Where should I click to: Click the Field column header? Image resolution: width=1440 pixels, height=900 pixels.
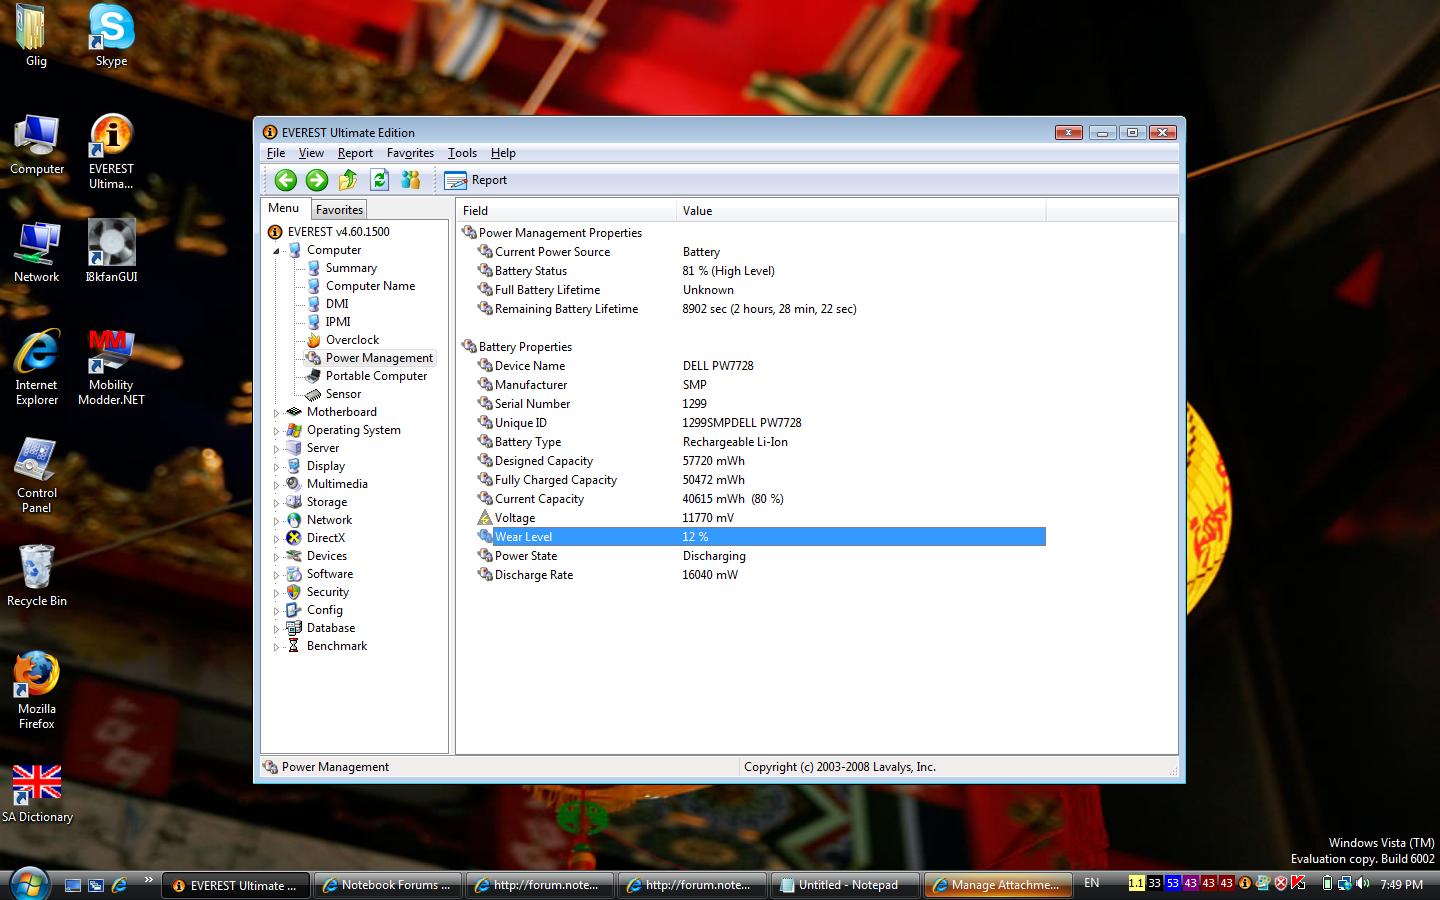click(x=566, y=211)
